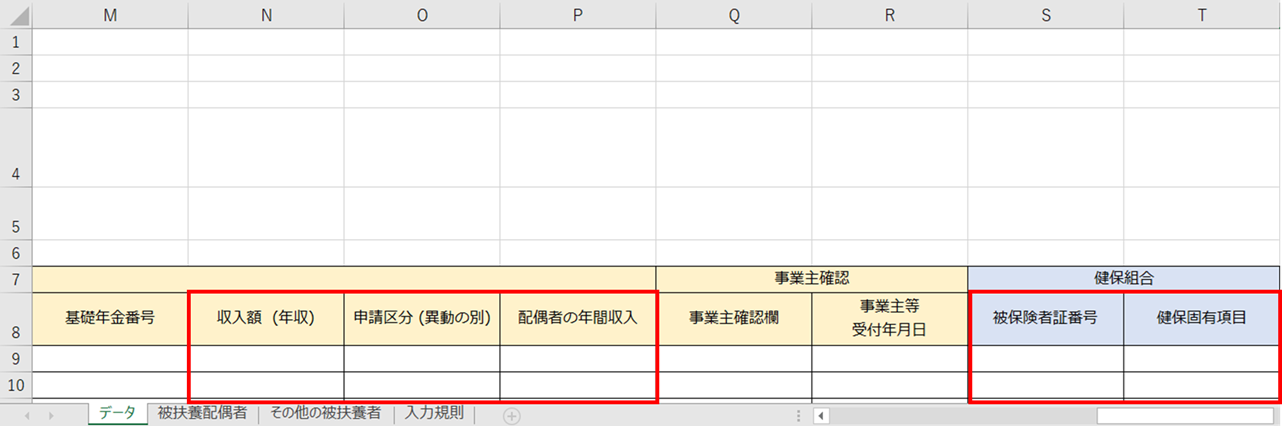This screenshot has height=426, width=1282.
Task: Click the 事業主等受付年月日 header cell
Action: [890, 318]
